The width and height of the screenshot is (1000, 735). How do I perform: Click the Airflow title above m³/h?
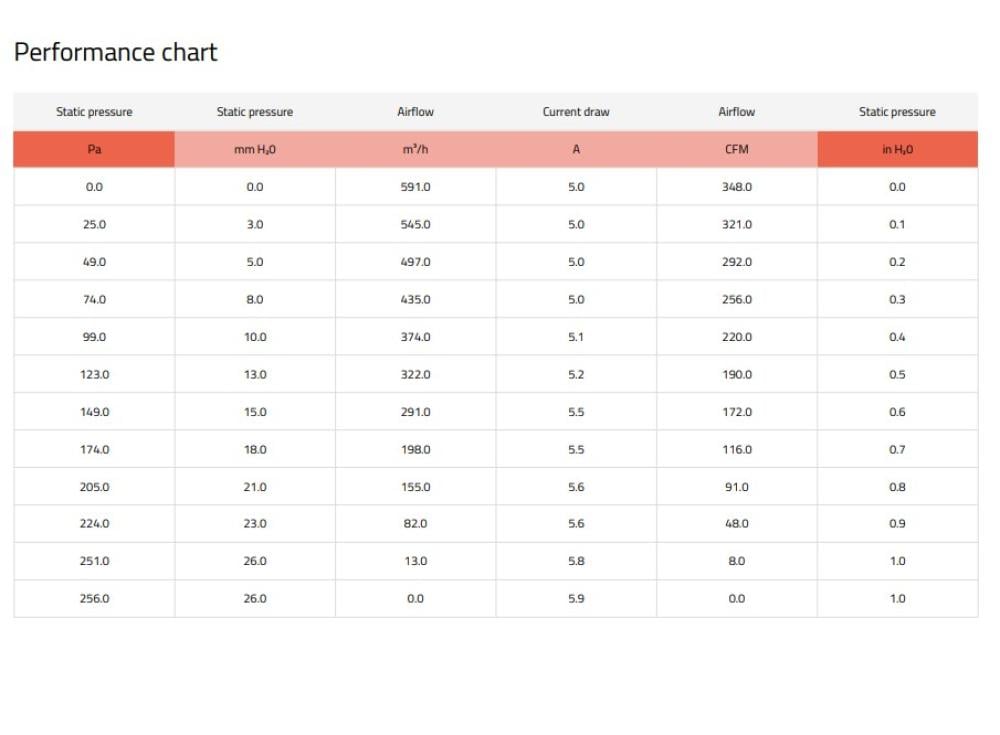415,112
